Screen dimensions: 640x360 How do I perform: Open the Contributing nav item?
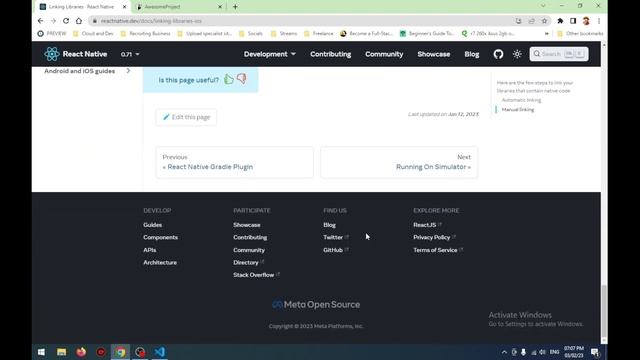coord(330,54)
